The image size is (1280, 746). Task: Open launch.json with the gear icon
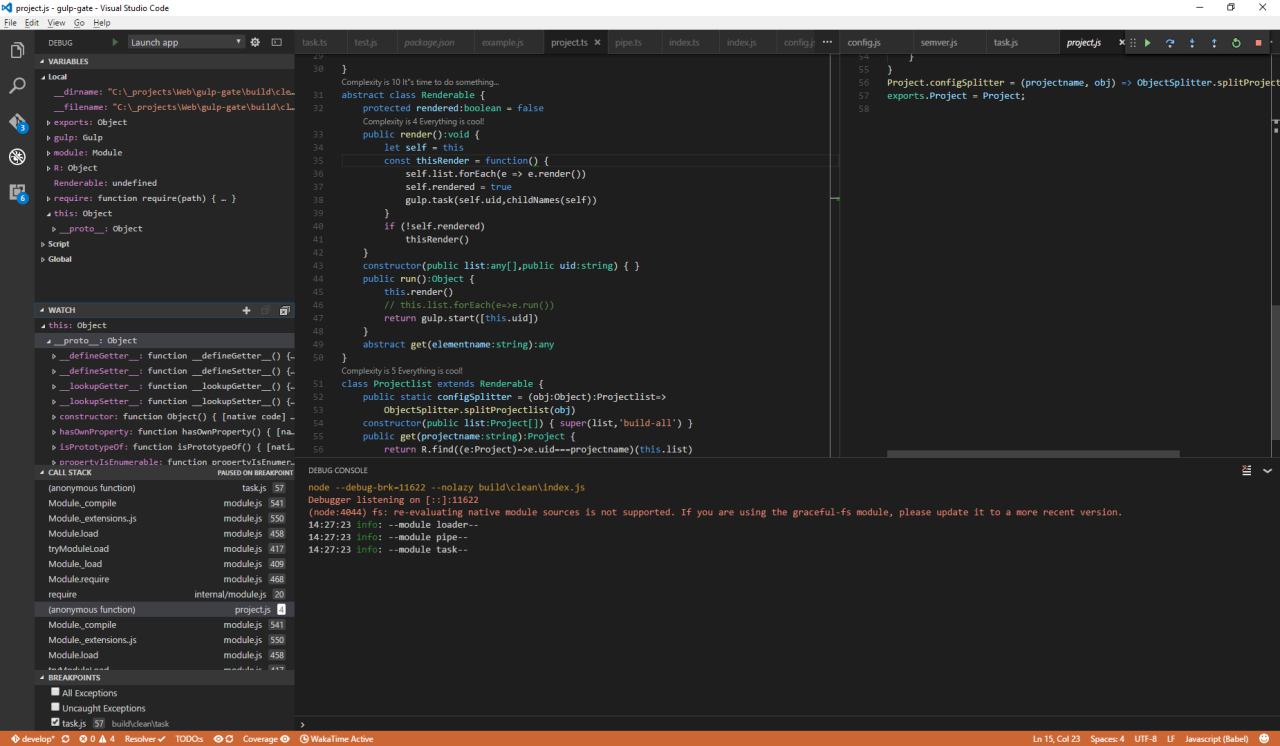255,43
